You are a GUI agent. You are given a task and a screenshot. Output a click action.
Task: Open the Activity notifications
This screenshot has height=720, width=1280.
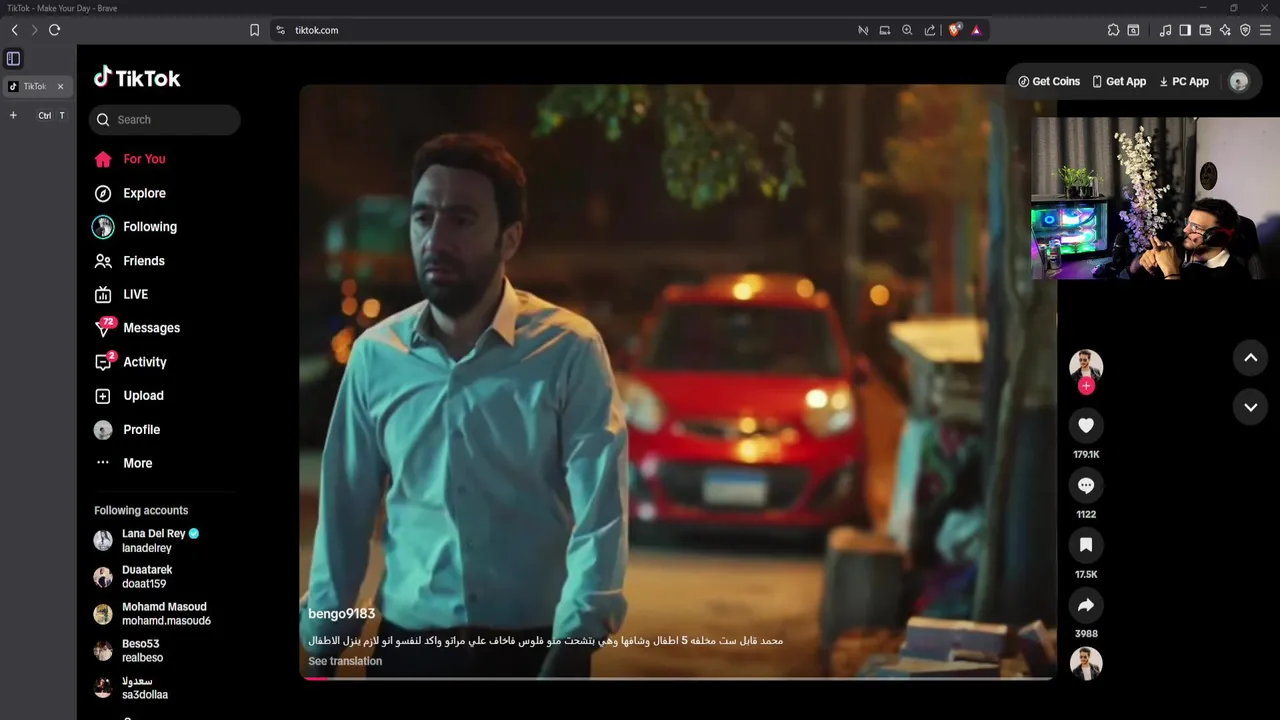tap(131, 362)
